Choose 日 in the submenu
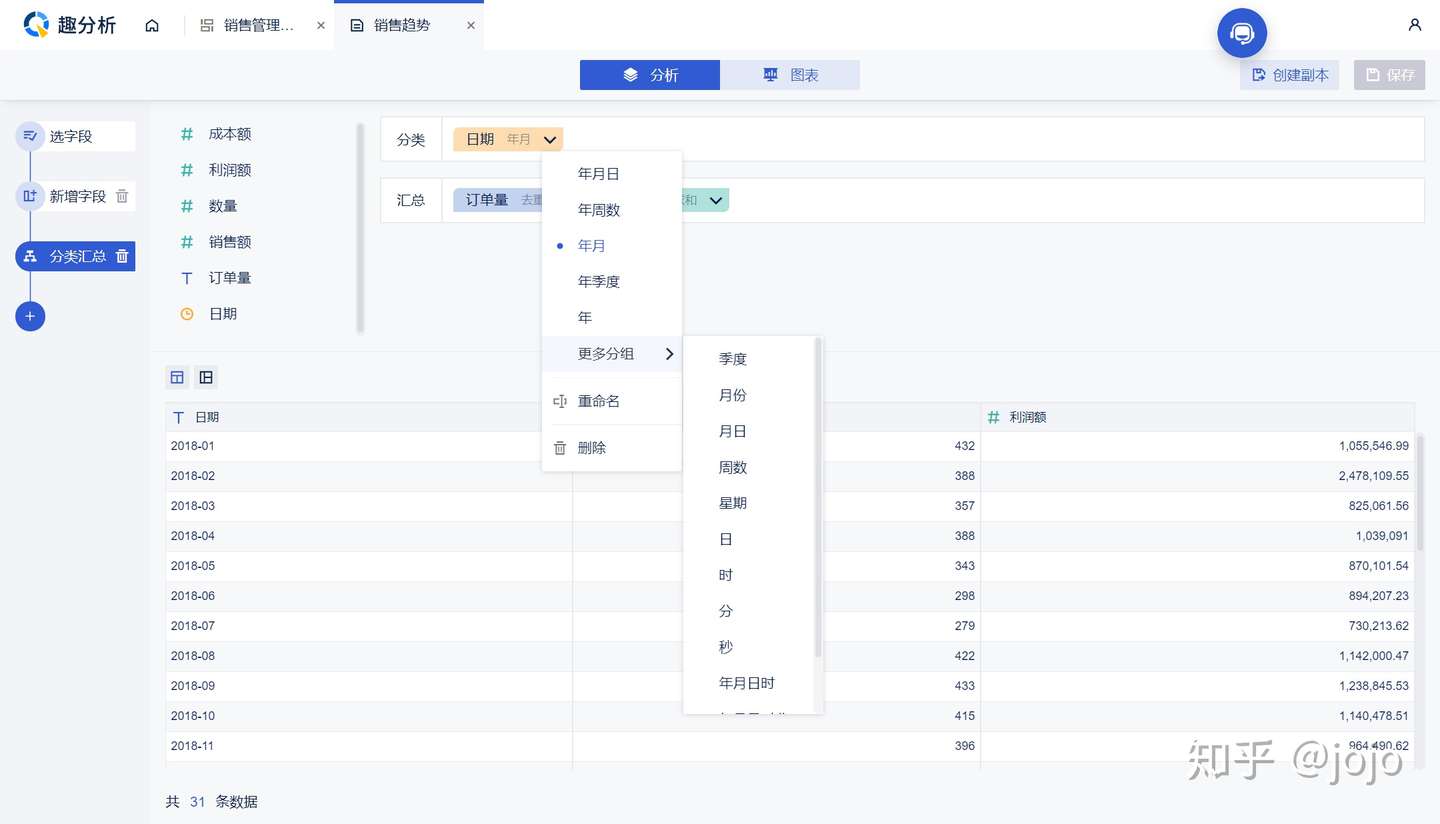 pos(749,539)
